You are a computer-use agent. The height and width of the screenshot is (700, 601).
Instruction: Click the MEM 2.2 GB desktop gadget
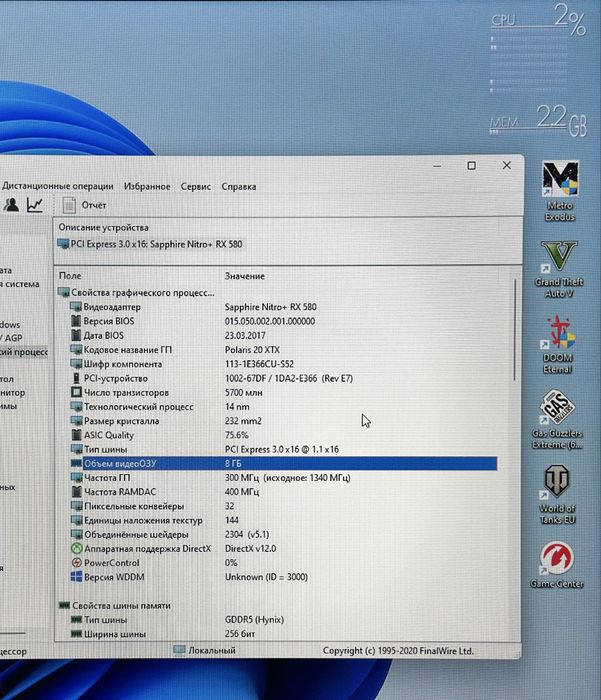538,120
